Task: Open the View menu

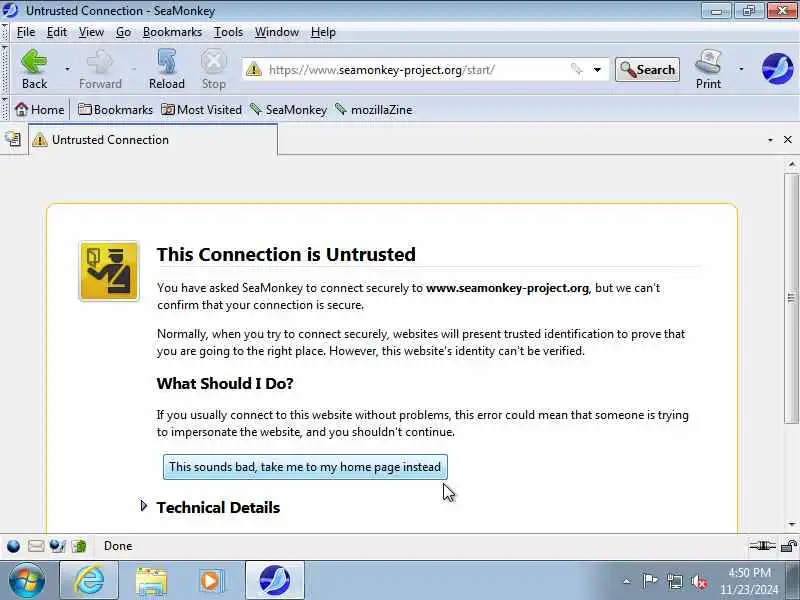Action: pos(91,32)
